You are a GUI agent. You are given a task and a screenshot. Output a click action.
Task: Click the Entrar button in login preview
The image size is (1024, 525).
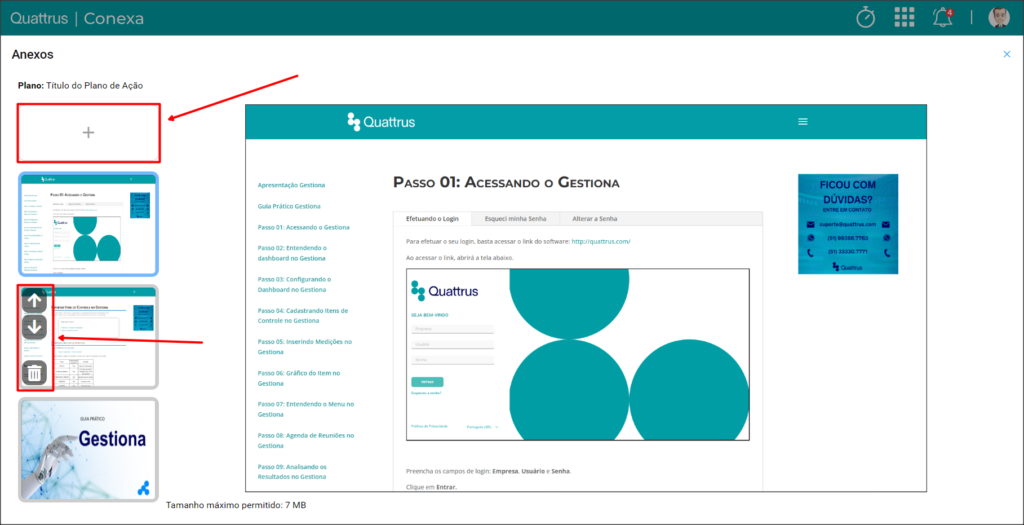tap(427, 382)
